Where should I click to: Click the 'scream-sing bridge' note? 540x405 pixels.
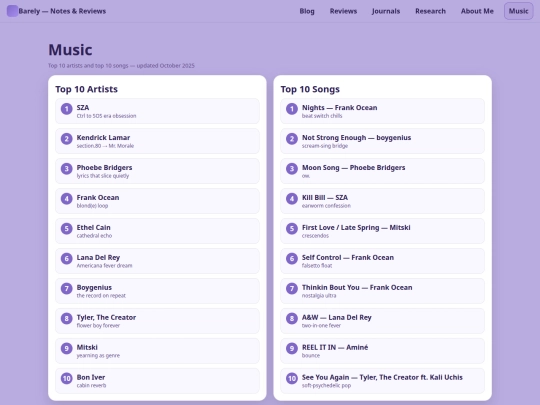tap(325, 146)
